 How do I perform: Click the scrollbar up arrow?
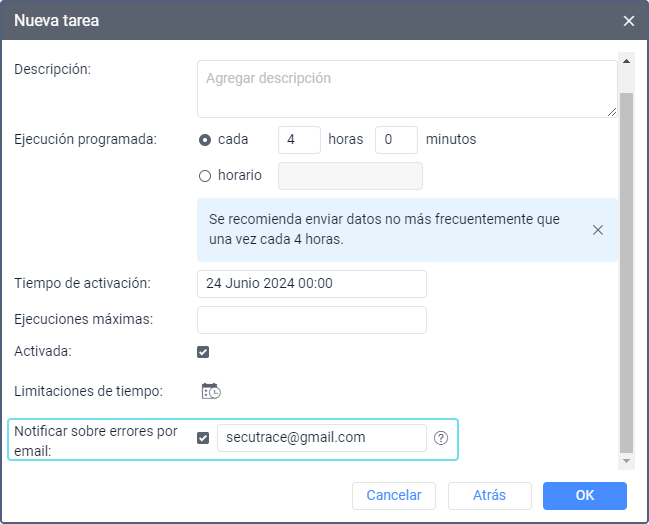pyautogui.click(x=627, y=60)
